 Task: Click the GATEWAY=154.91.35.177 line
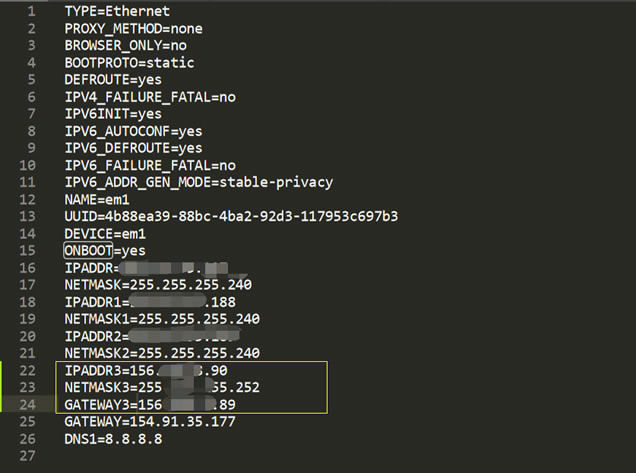(150, 422)
